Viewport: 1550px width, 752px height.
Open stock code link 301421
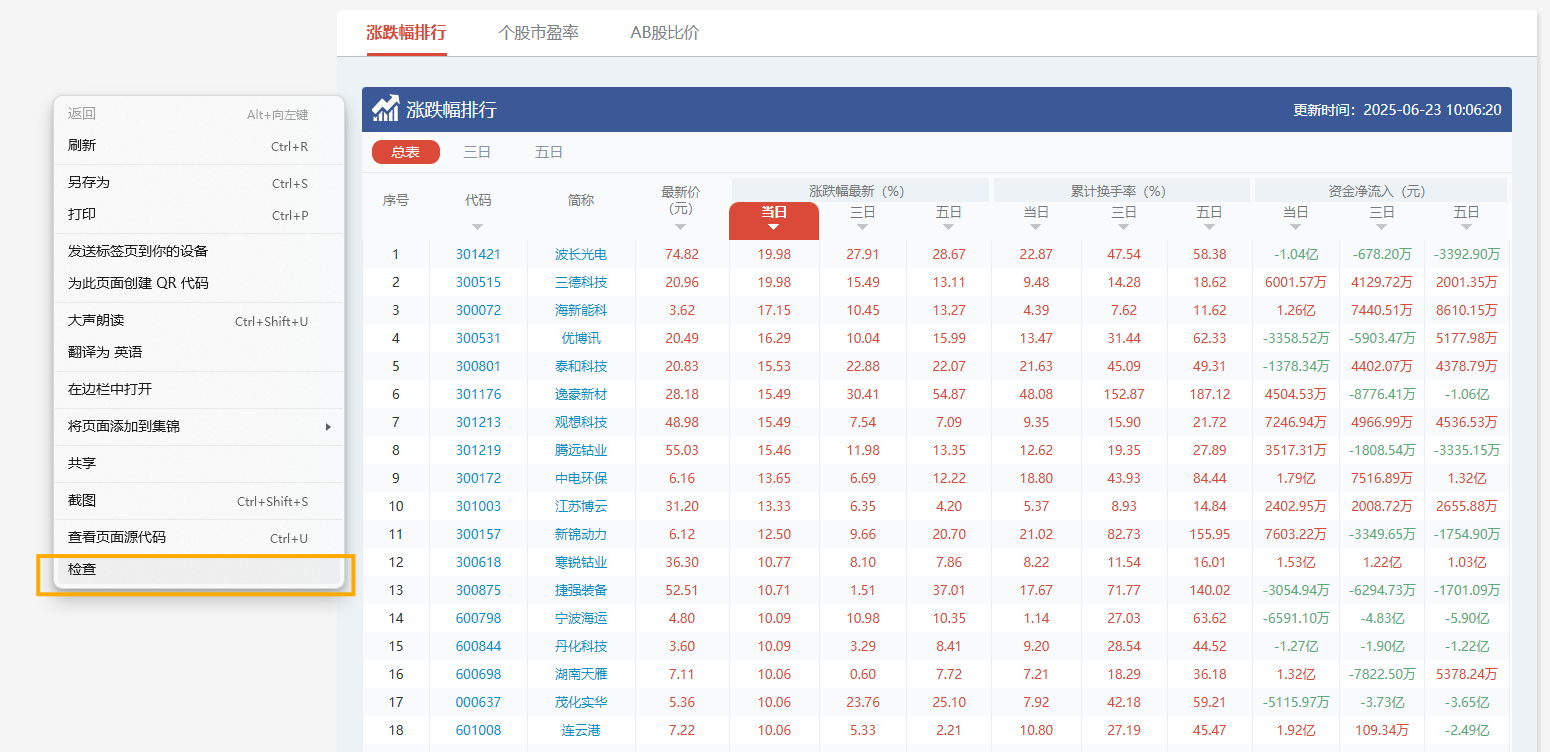pyautogui.click(x=477, y=254)
